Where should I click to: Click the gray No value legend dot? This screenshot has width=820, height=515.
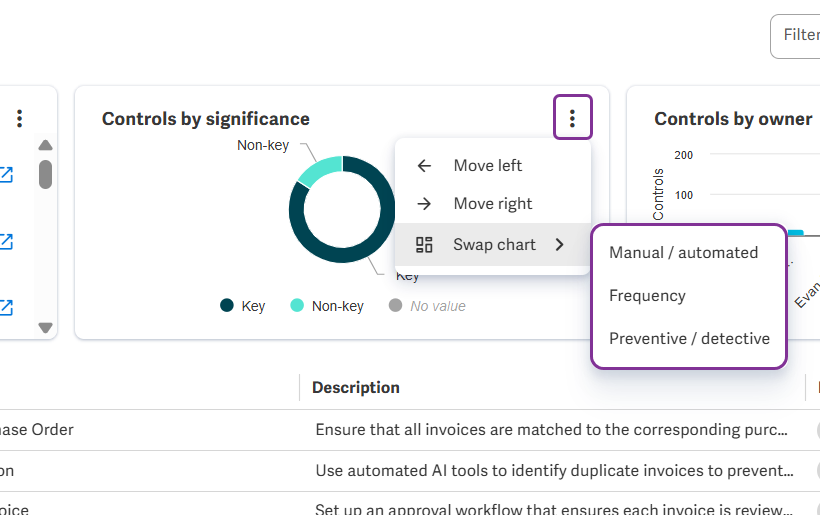click(395, 305)
